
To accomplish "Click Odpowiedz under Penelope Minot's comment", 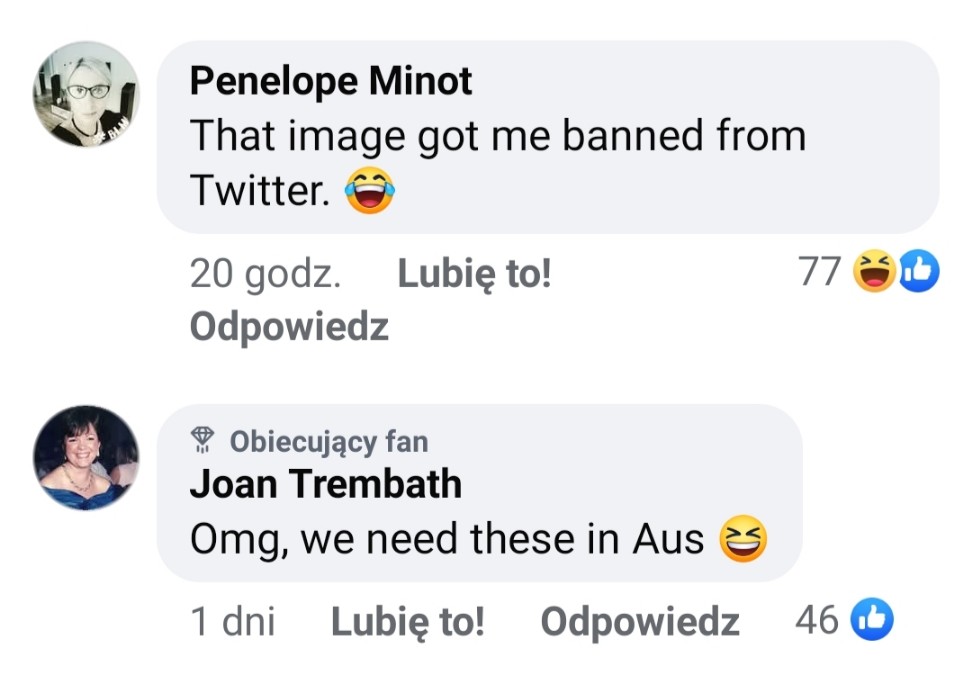I will pos(289,327).
